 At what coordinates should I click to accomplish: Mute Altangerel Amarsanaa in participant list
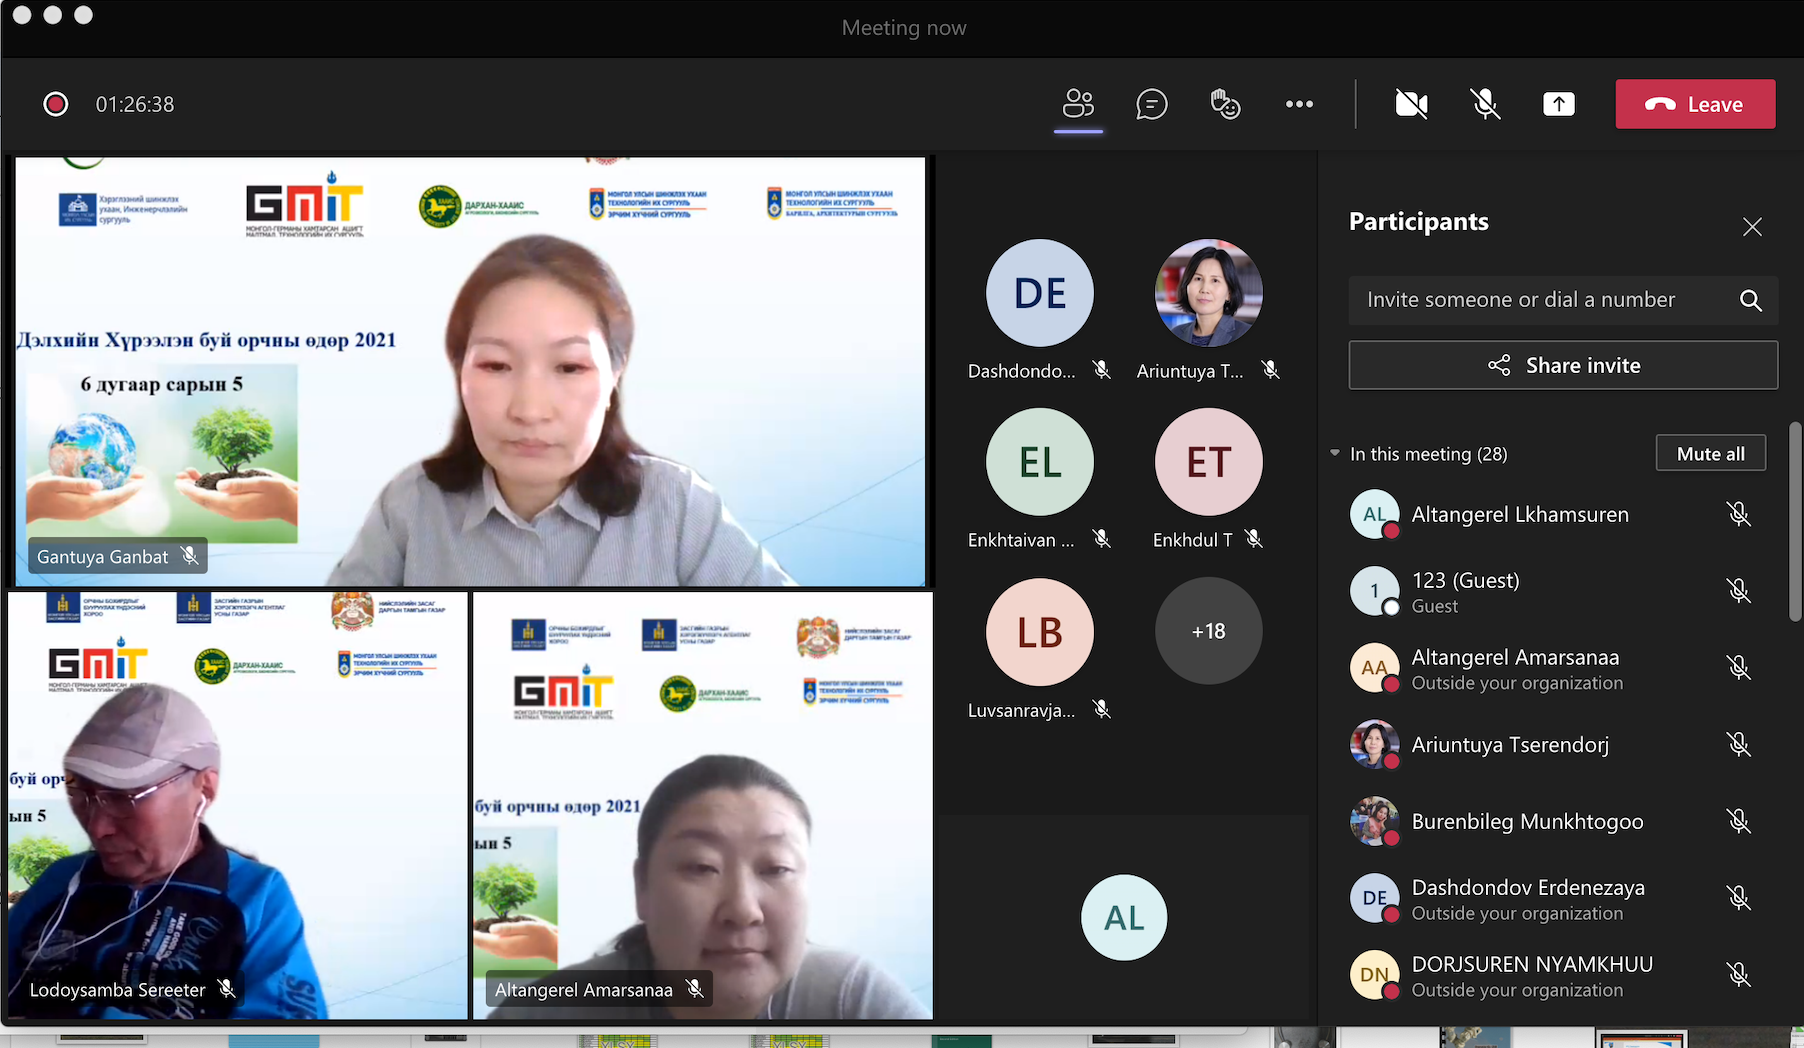point(1738,667)
